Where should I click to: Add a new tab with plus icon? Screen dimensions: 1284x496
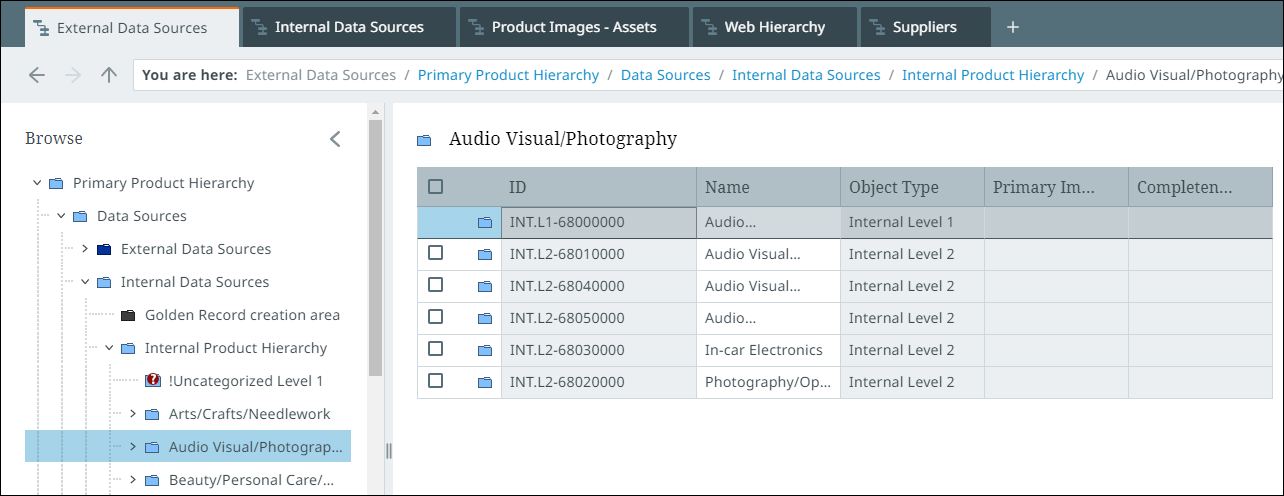click(x=1012, y=27)
